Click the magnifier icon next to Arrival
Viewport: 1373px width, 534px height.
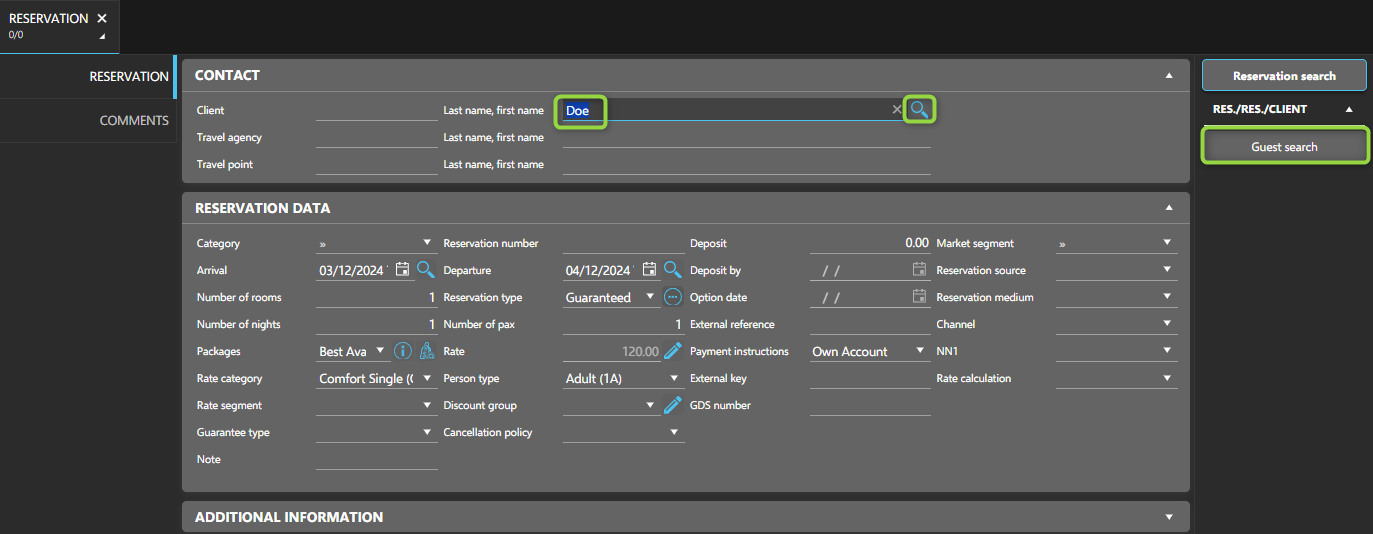(x=425, y=269)
